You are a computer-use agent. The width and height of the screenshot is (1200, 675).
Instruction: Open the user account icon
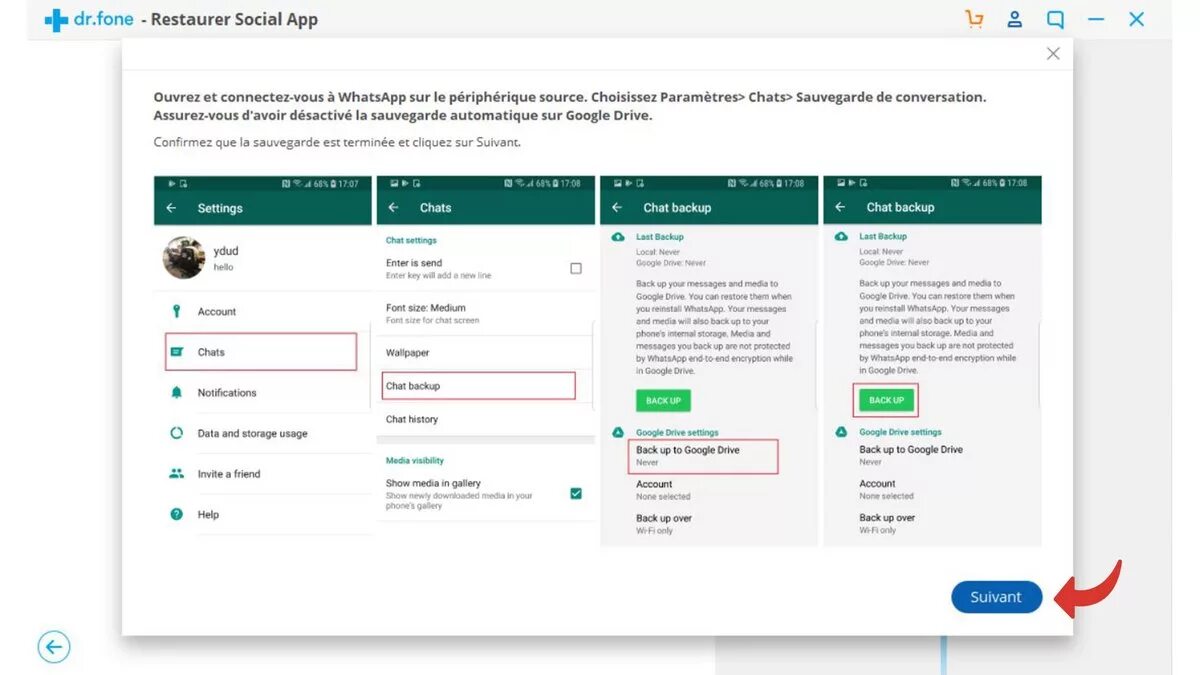coord(1015,19)
